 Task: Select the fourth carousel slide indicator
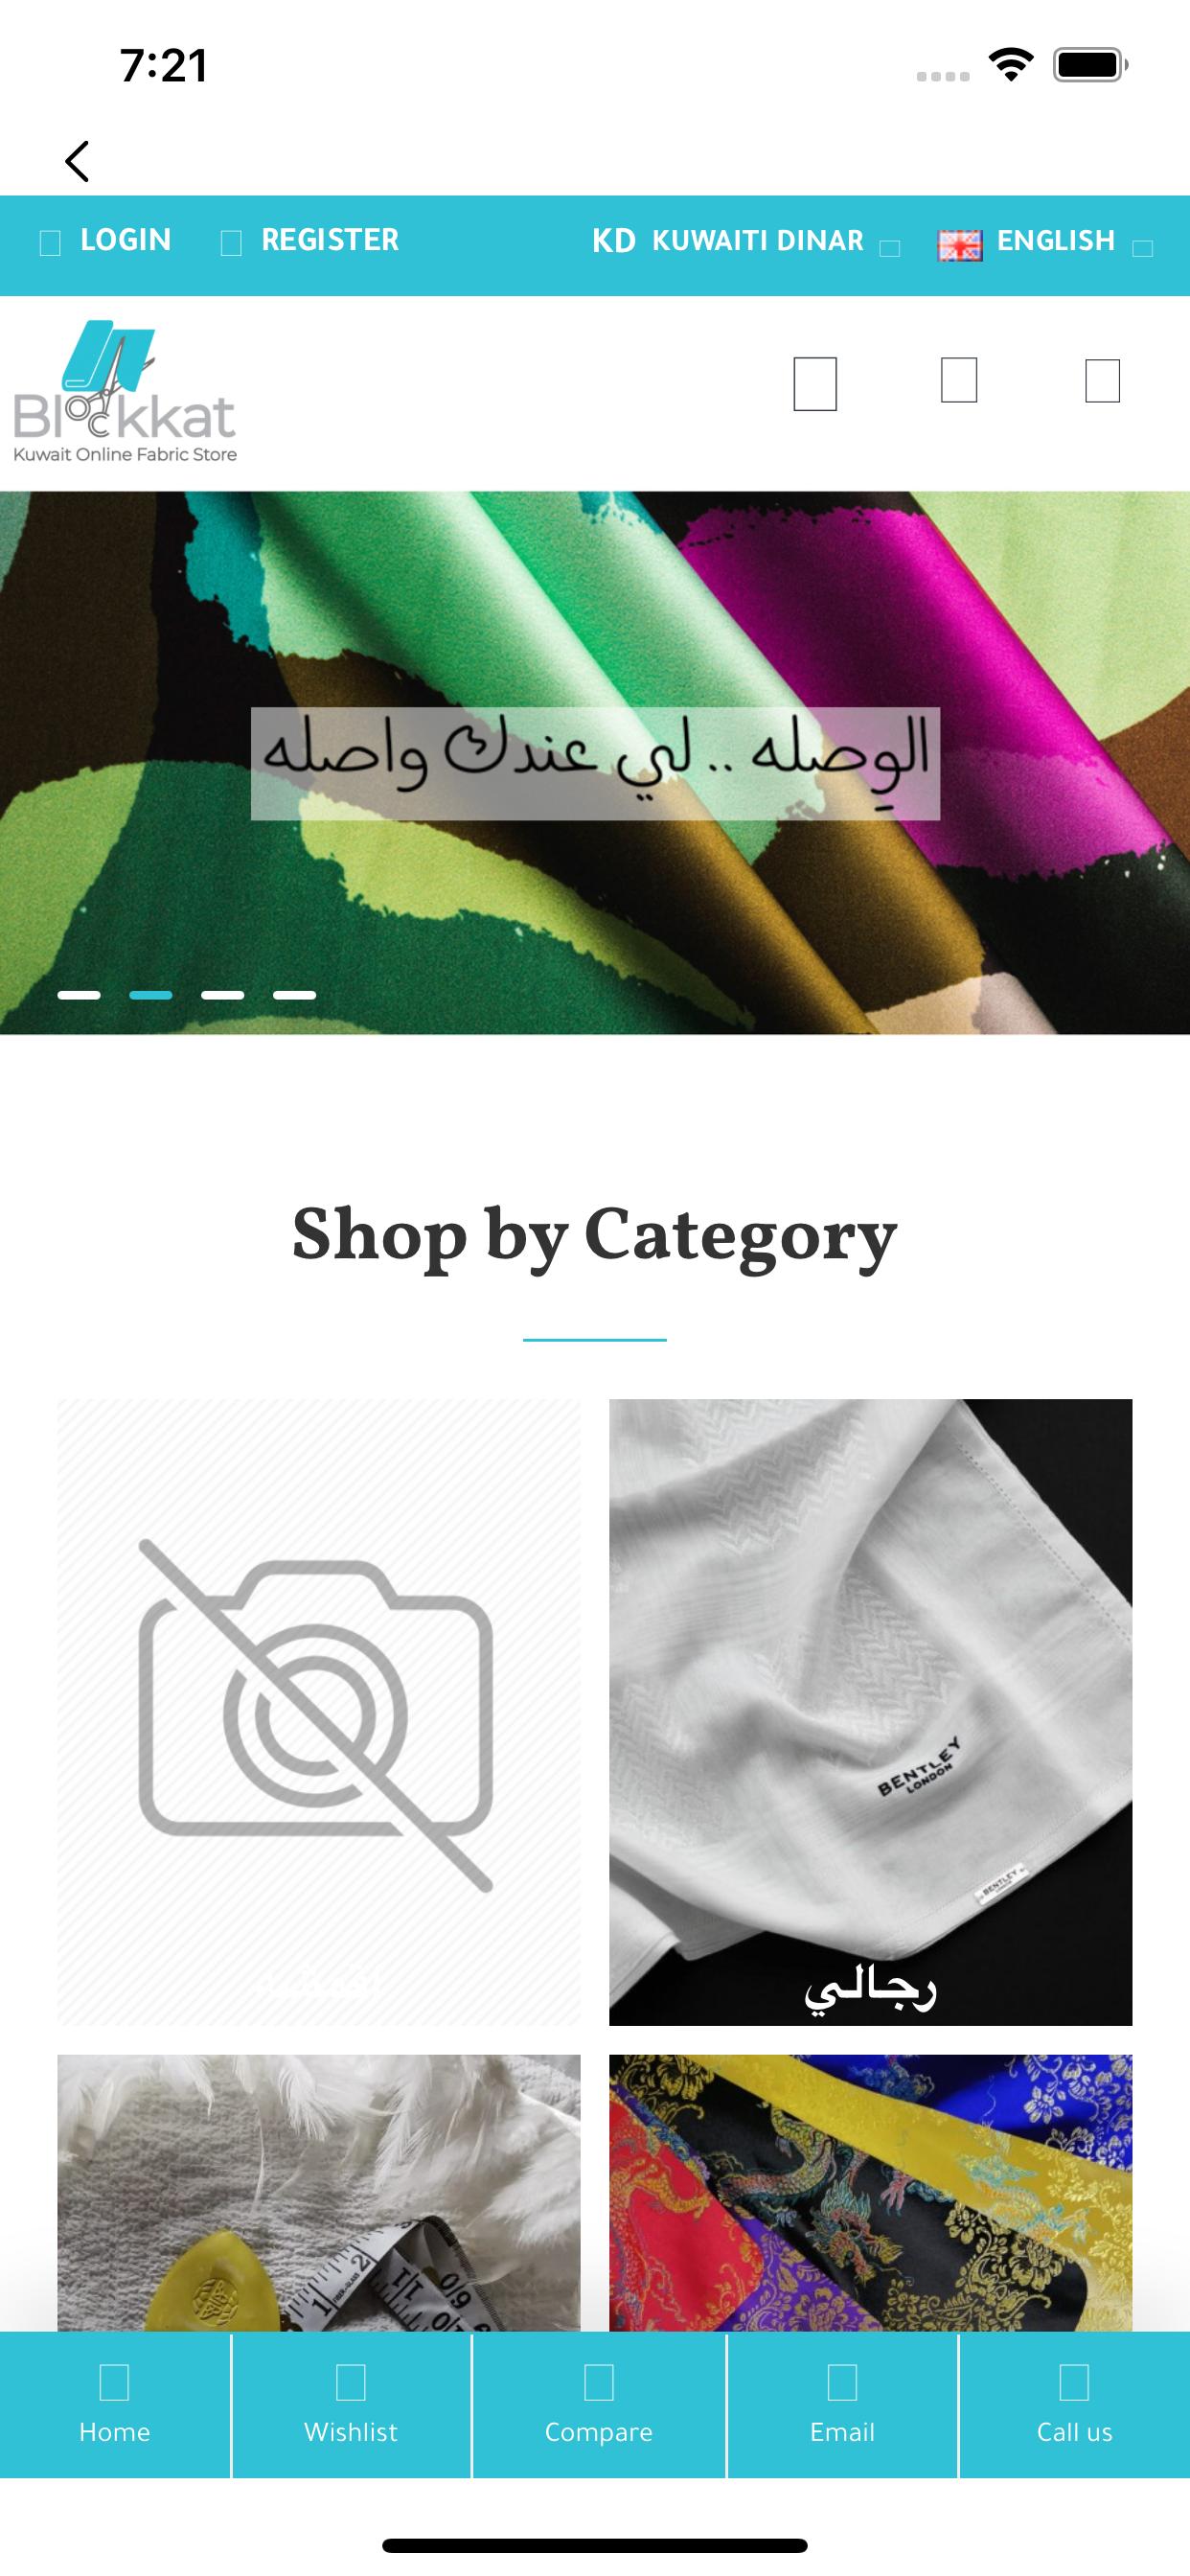coord(294,995)
